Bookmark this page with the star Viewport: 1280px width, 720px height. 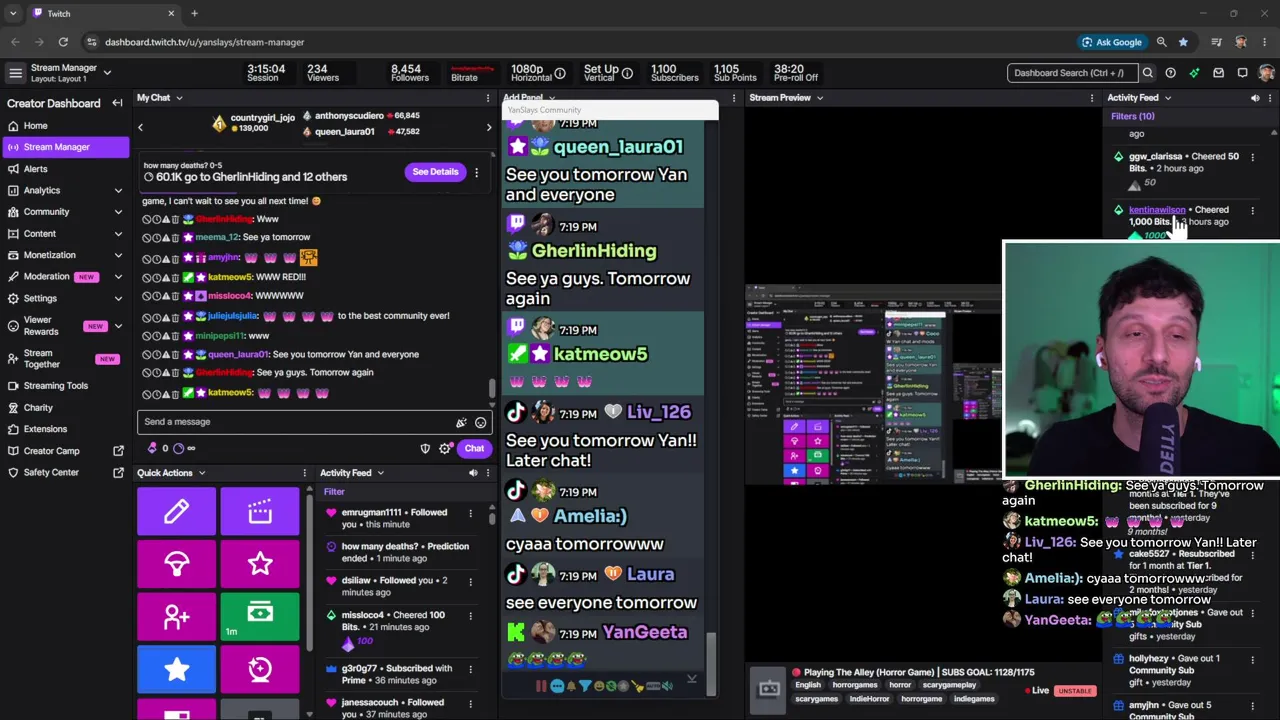[1183, 42]
